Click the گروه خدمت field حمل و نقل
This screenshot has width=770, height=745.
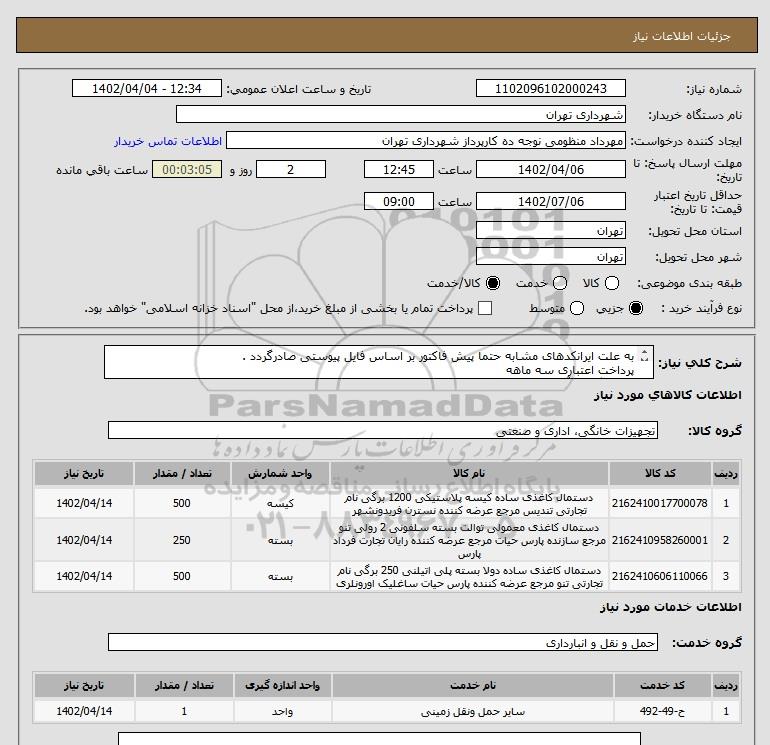(383, 642)
